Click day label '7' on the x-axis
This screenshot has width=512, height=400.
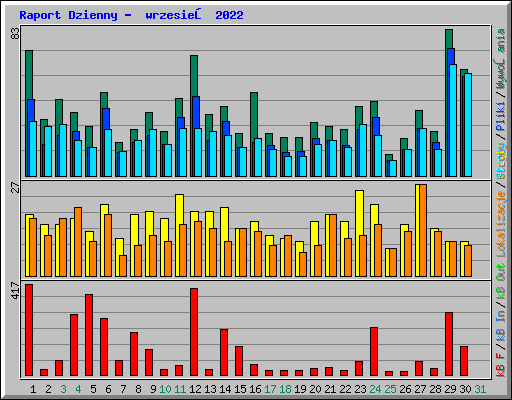(x=123, y=389)
